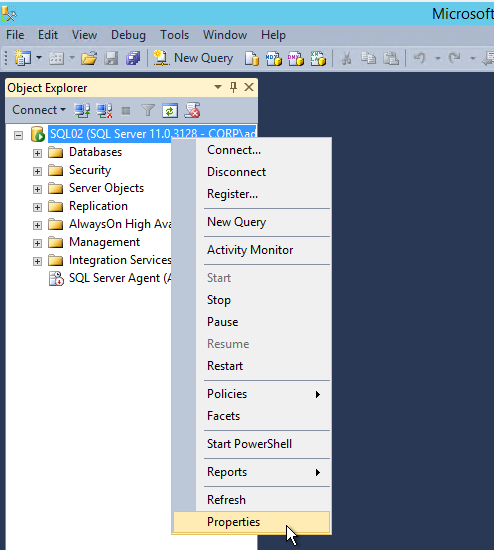Select the SQL Server Agent tree item
This screenshot has width=494, height=550.
(x=110, y=278)
